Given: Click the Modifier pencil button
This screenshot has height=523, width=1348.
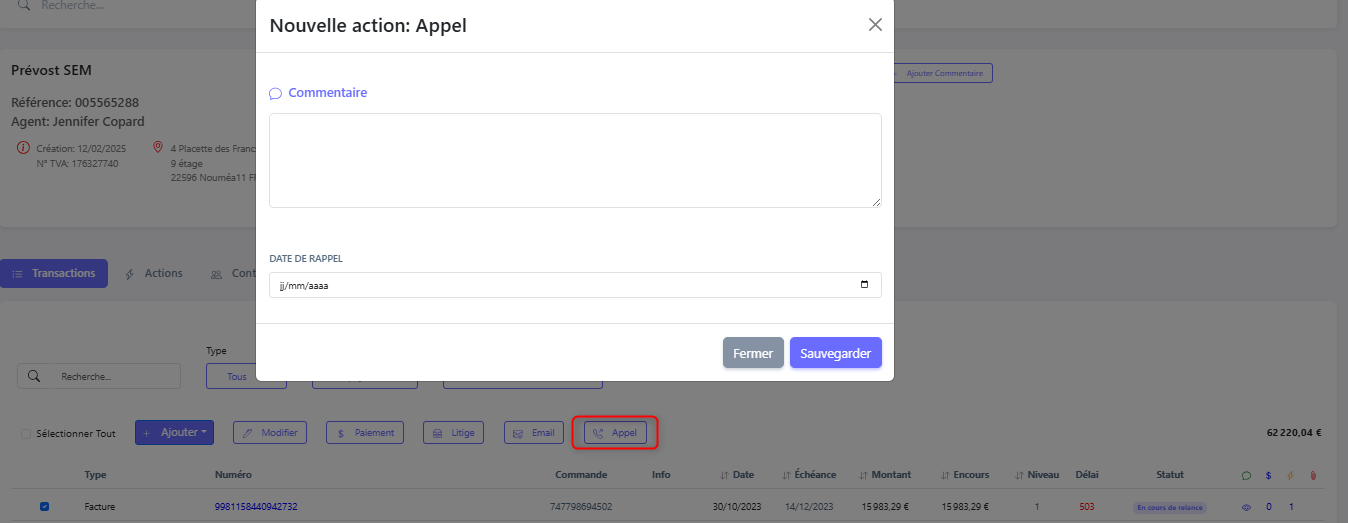Looking at the screenshot, I should pyautogui.click(x=270, y=433).
